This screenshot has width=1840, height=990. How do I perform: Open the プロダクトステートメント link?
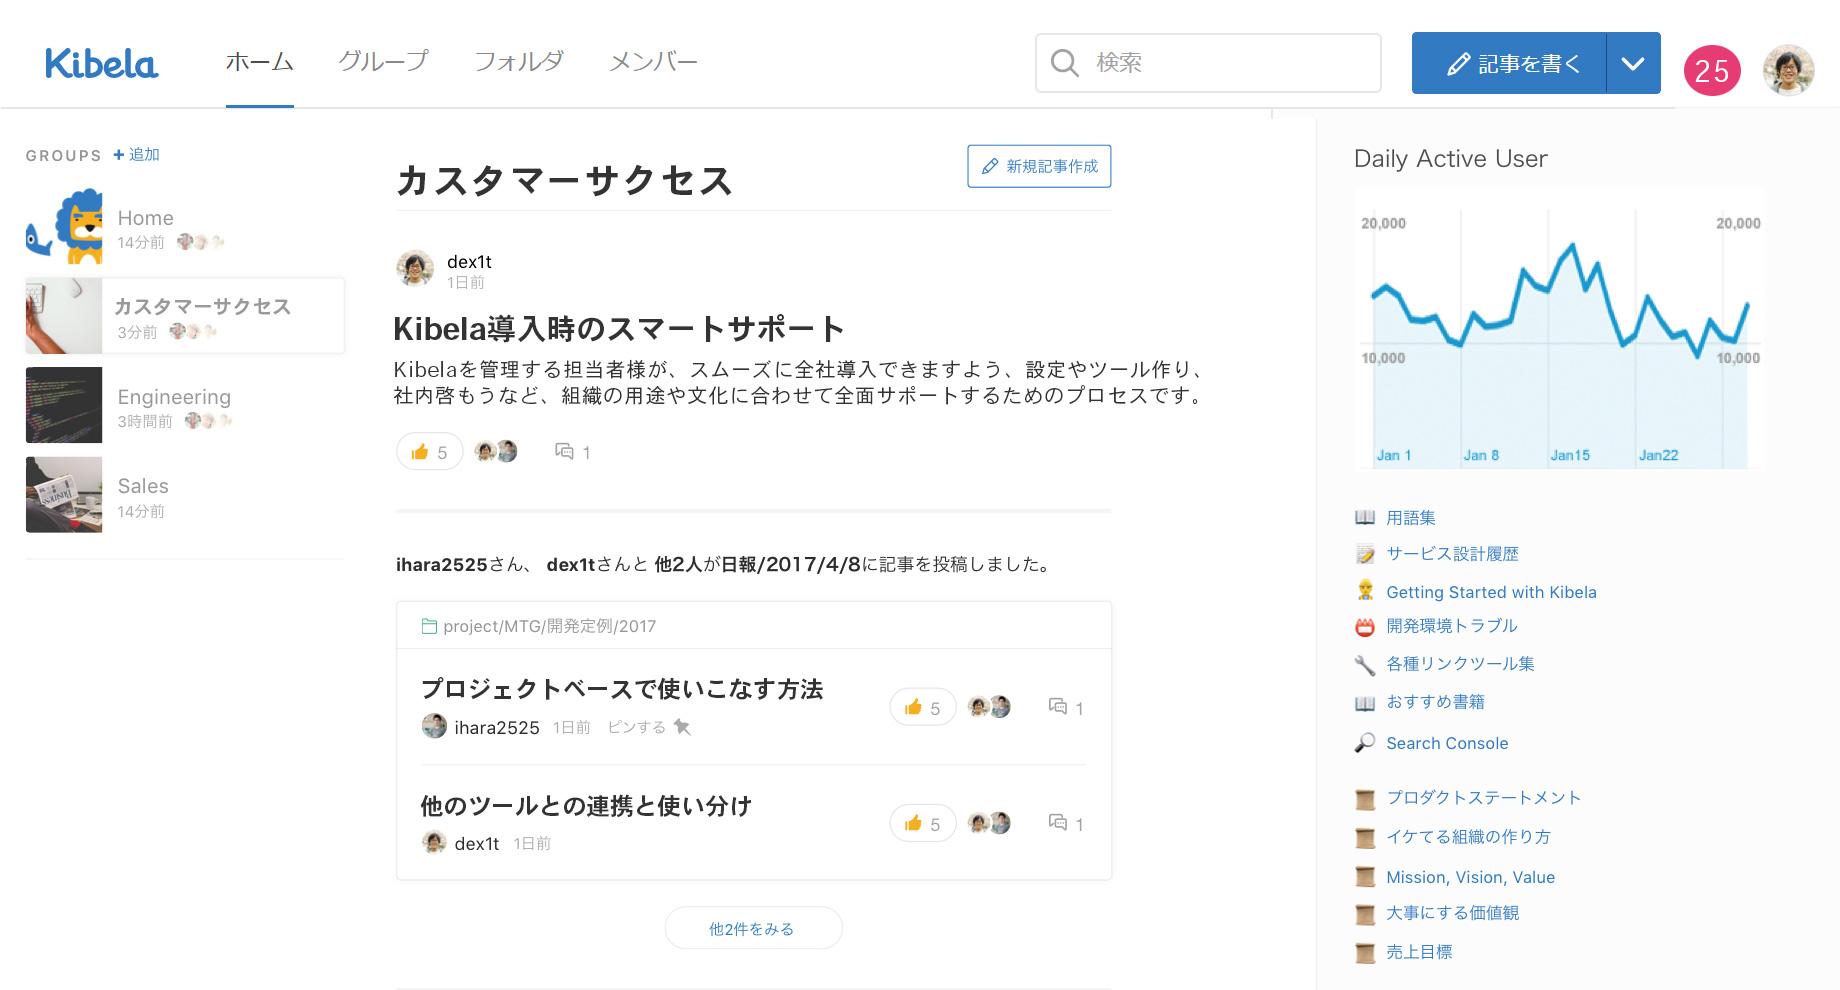coord(1484,798)
